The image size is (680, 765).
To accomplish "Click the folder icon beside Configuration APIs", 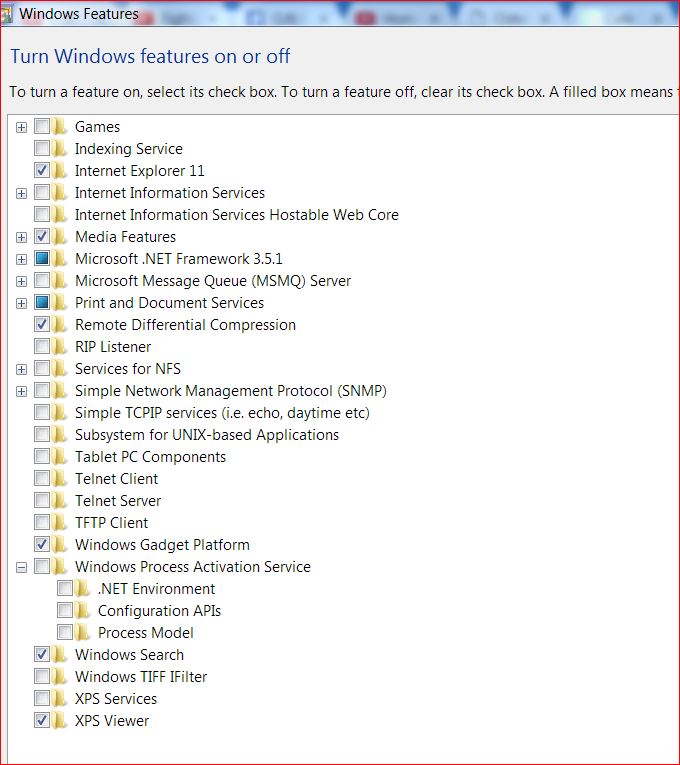I will [82, 610].
